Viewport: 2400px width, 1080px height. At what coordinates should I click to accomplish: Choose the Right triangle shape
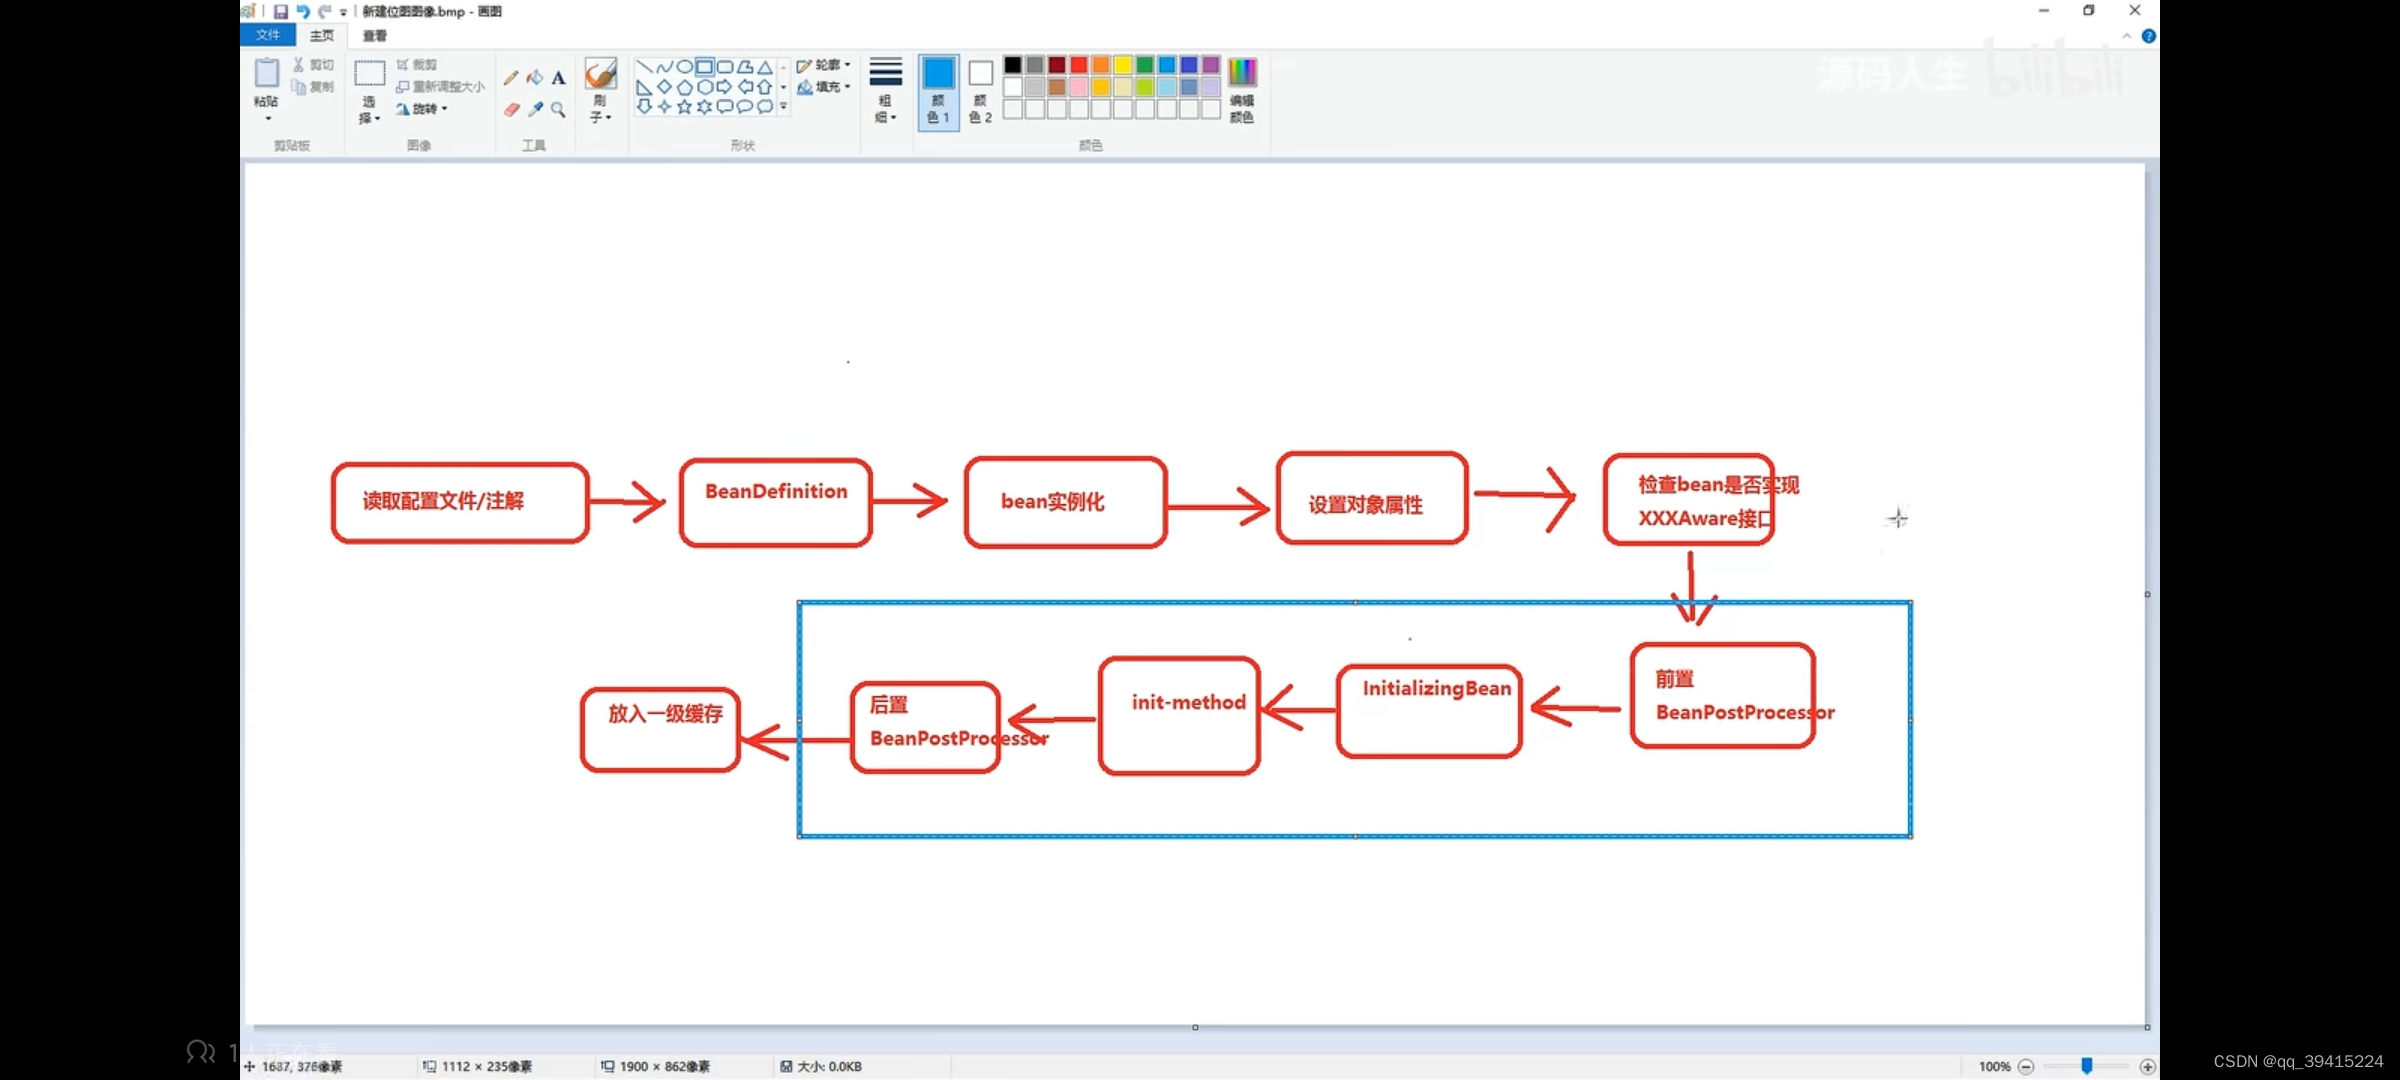(644, 87)
